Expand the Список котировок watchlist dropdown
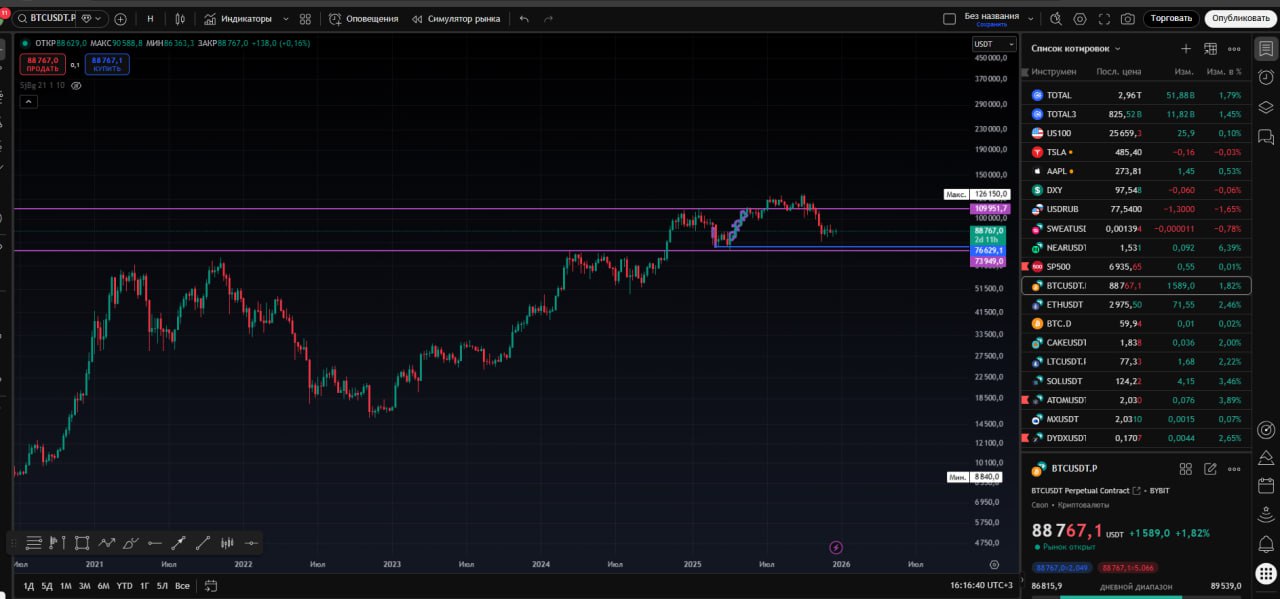 1117,49
